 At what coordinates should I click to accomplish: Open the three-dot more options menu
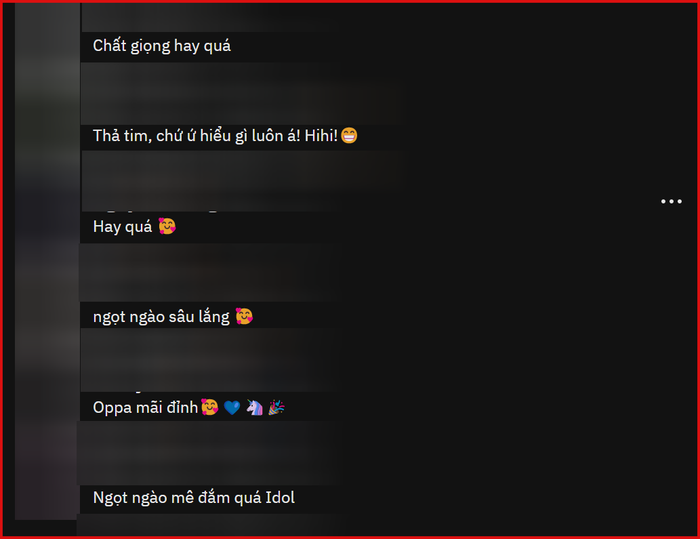pyautogui.click(x=671, y=201)
